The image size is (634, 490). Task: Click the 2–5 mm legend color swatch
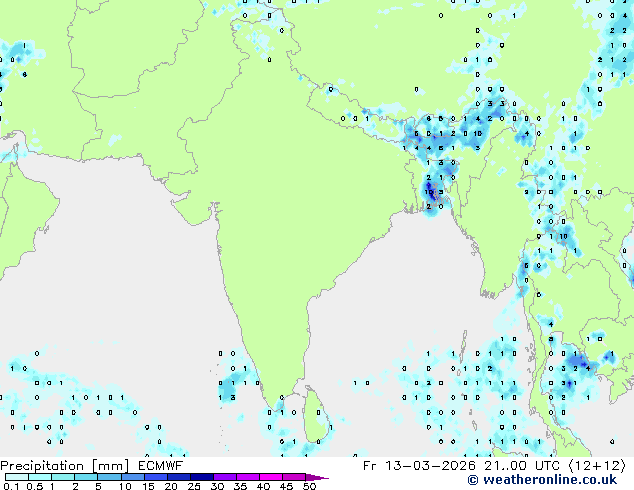[x=86, y=477]
